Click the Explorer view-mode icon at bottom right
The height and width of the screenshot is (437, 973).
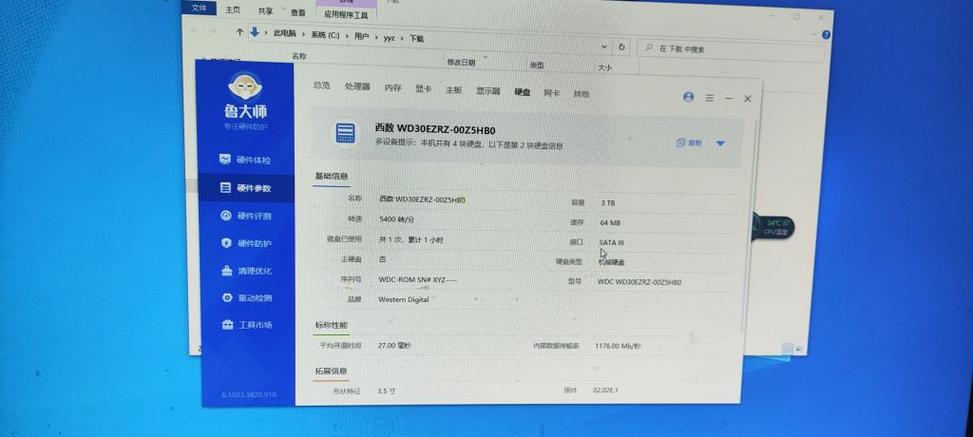point(787,348)
